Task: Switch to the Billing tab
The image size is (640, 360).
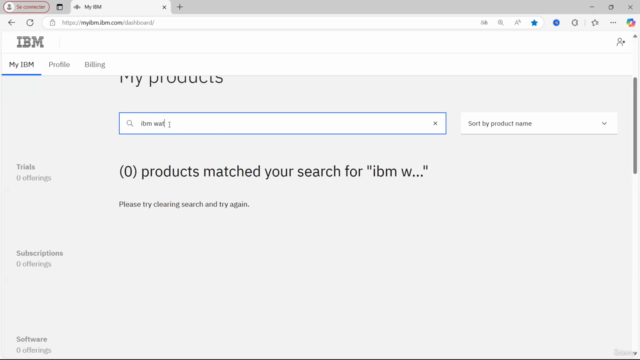Action: pos(95,64)
